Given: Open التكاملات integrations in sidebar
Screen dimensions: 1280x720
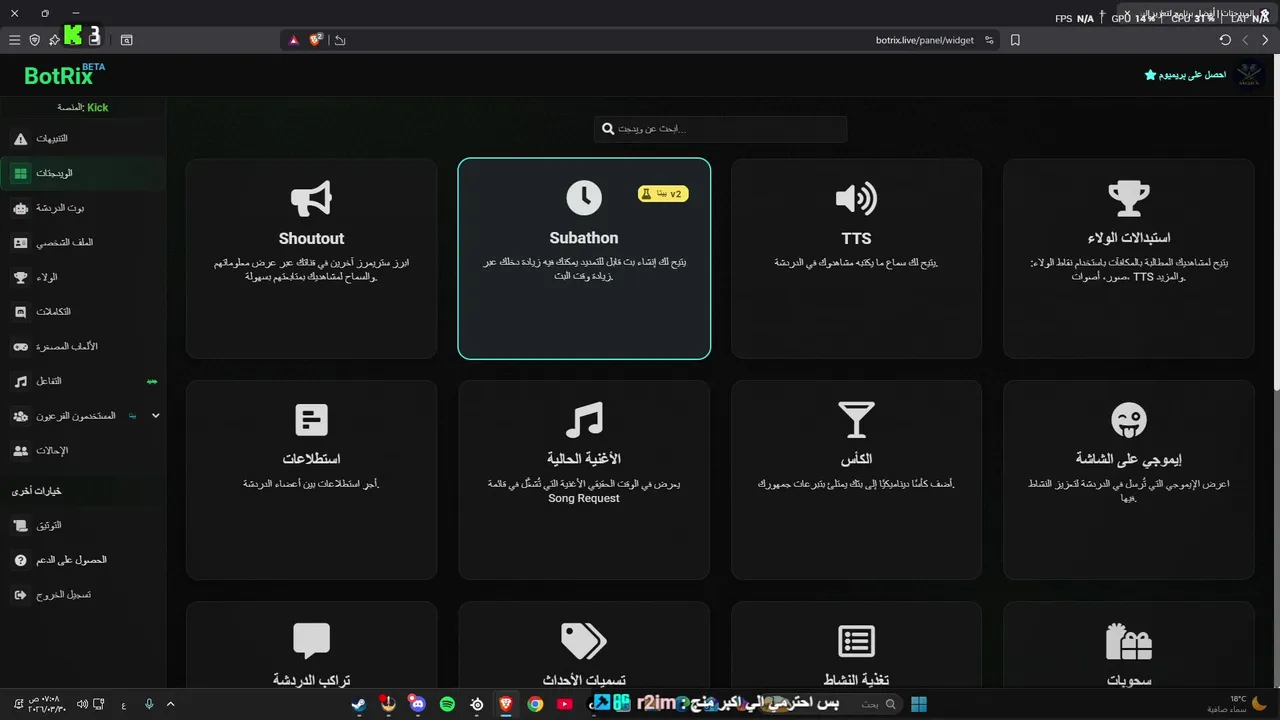Looking at the screenshot, I should [82, 312].
